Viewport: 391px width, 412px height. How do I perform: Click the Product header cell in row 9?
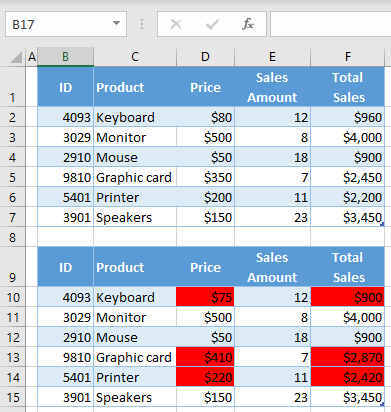coord(135,267)
